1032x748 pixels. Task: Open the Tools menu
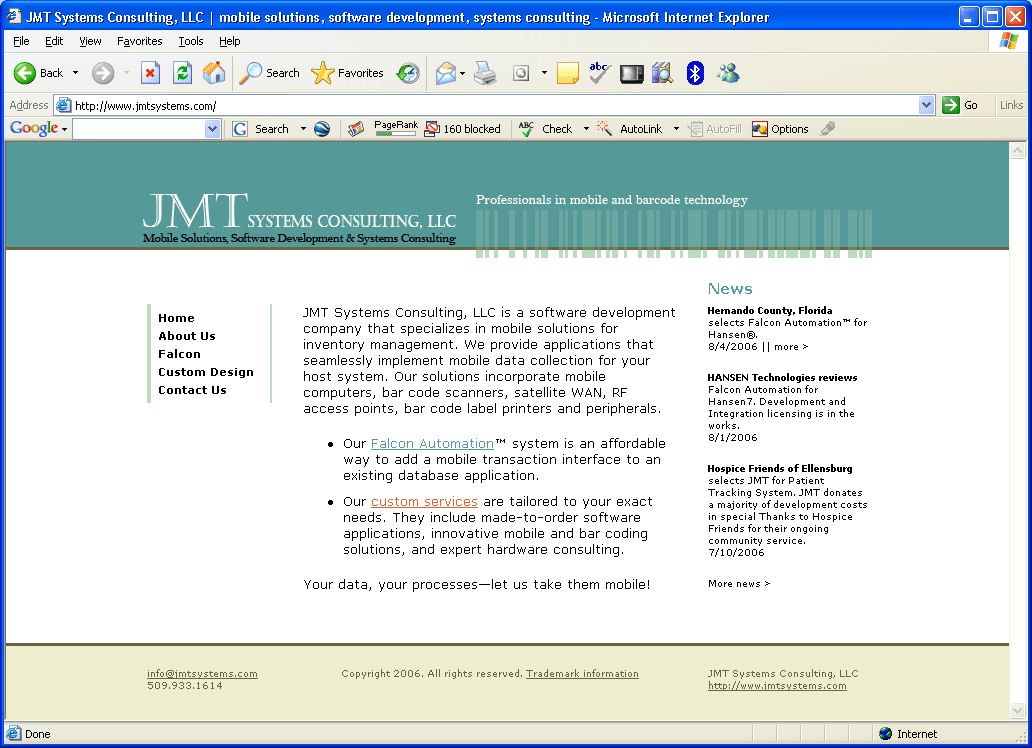(x=191, y=41)
